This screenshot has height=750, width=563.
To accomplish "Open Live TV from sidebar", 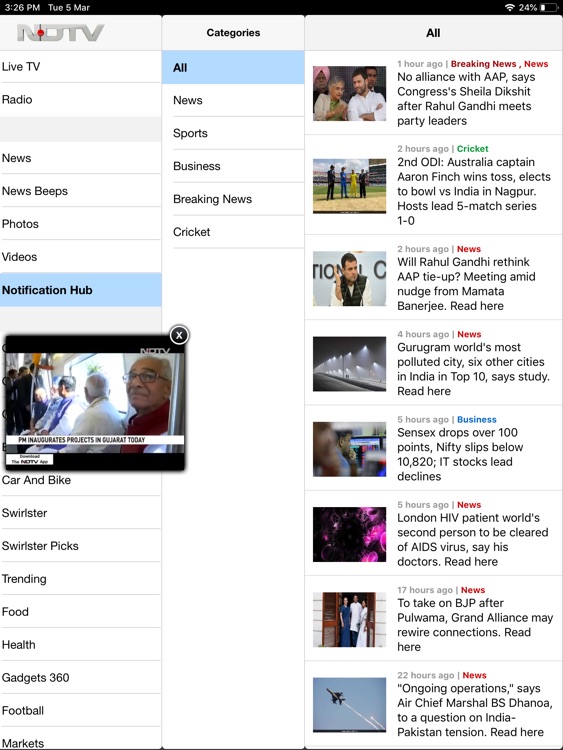I will tap(80, 66).
